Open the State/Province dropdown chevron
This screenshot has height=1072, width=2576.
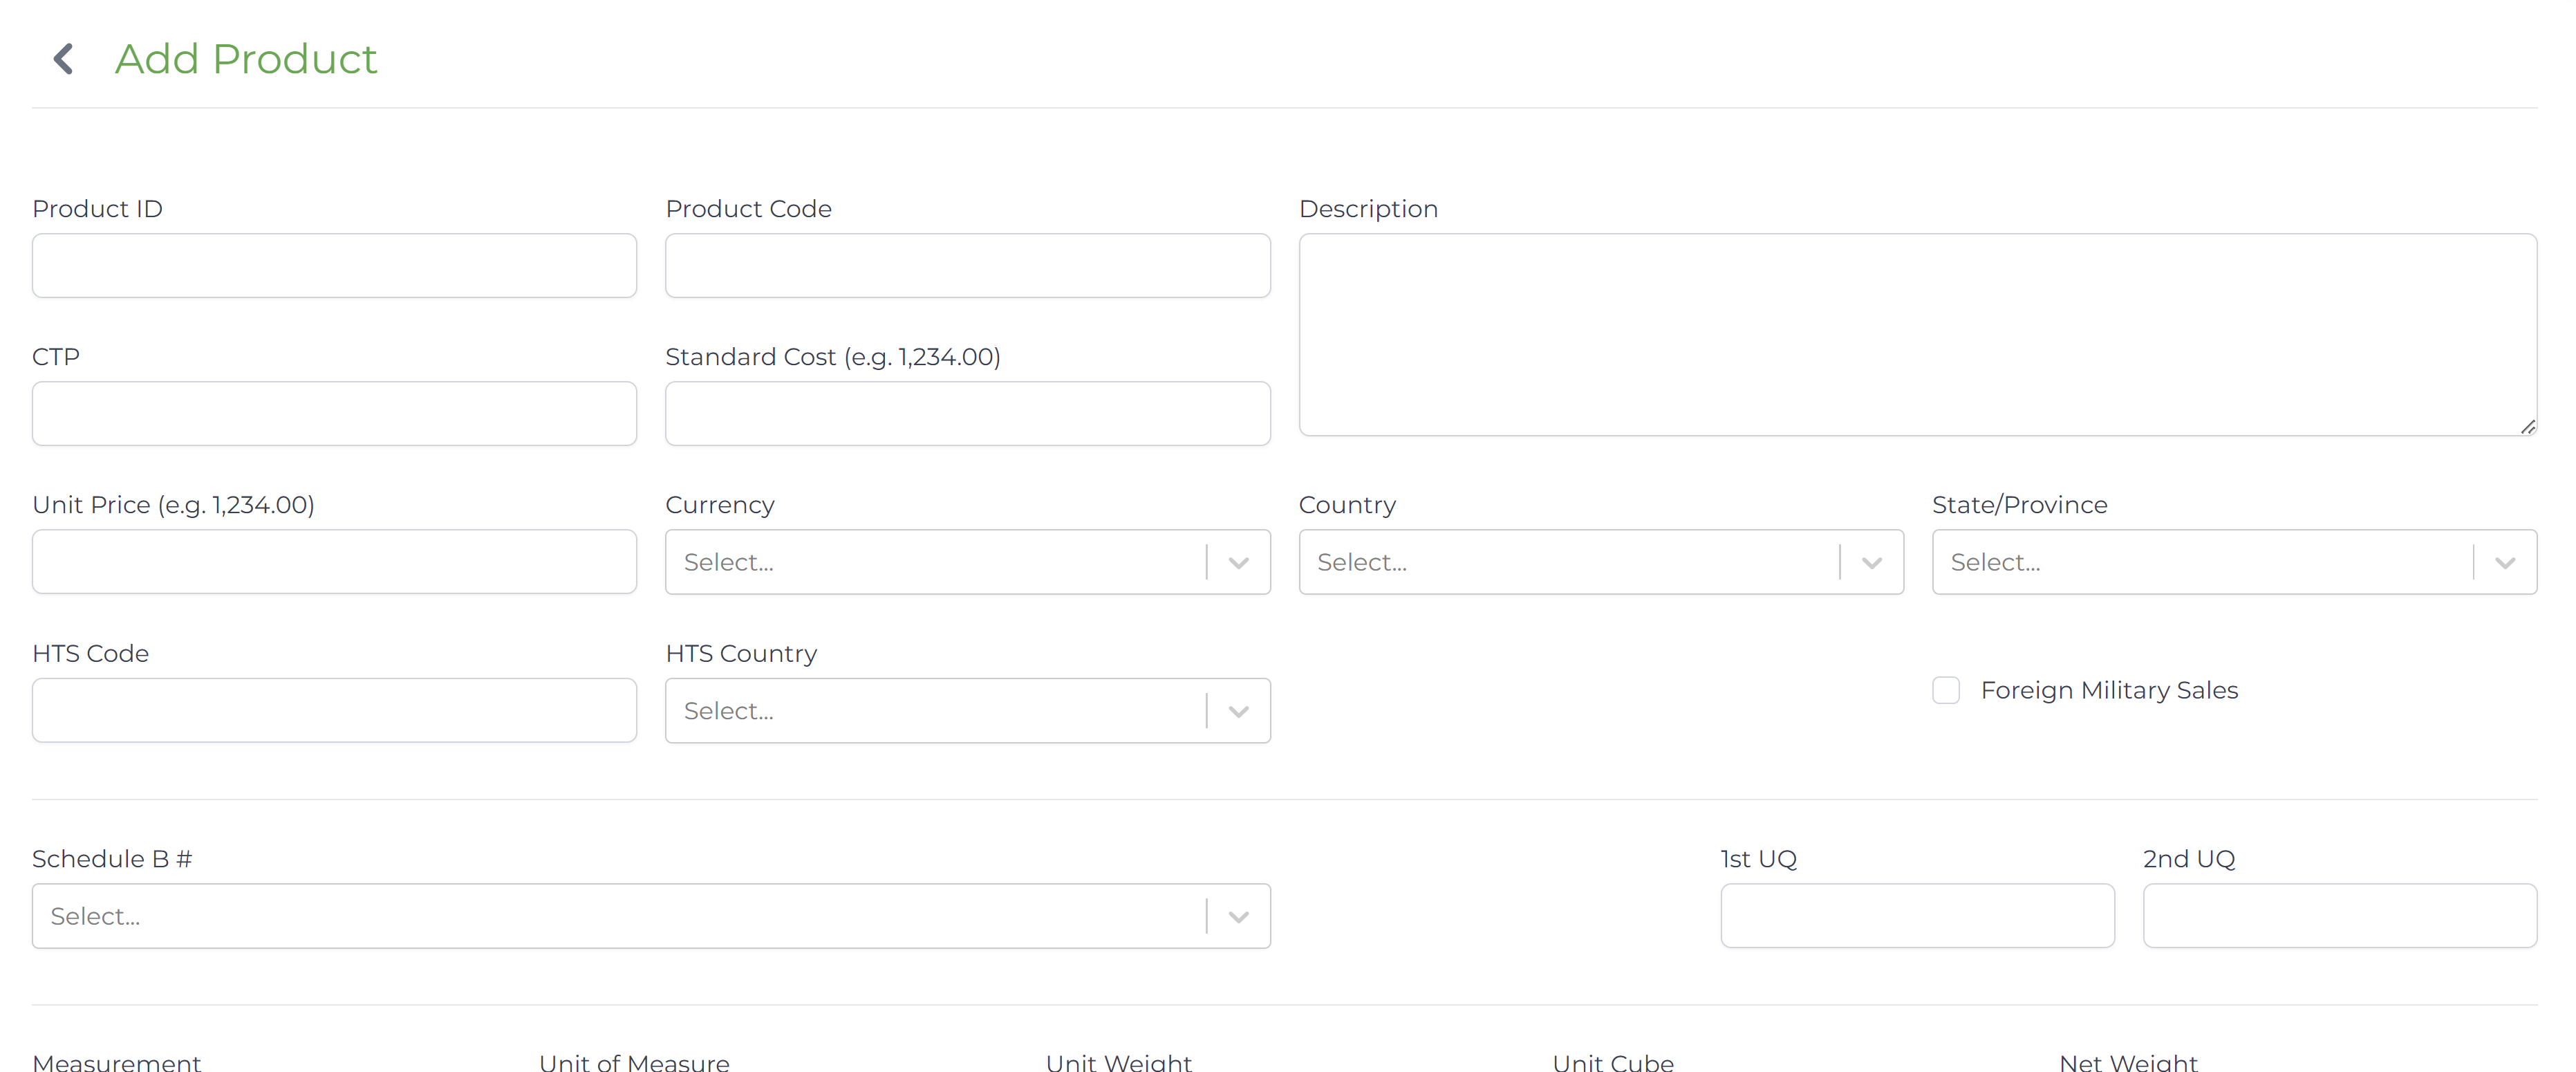click(2504, 562)
